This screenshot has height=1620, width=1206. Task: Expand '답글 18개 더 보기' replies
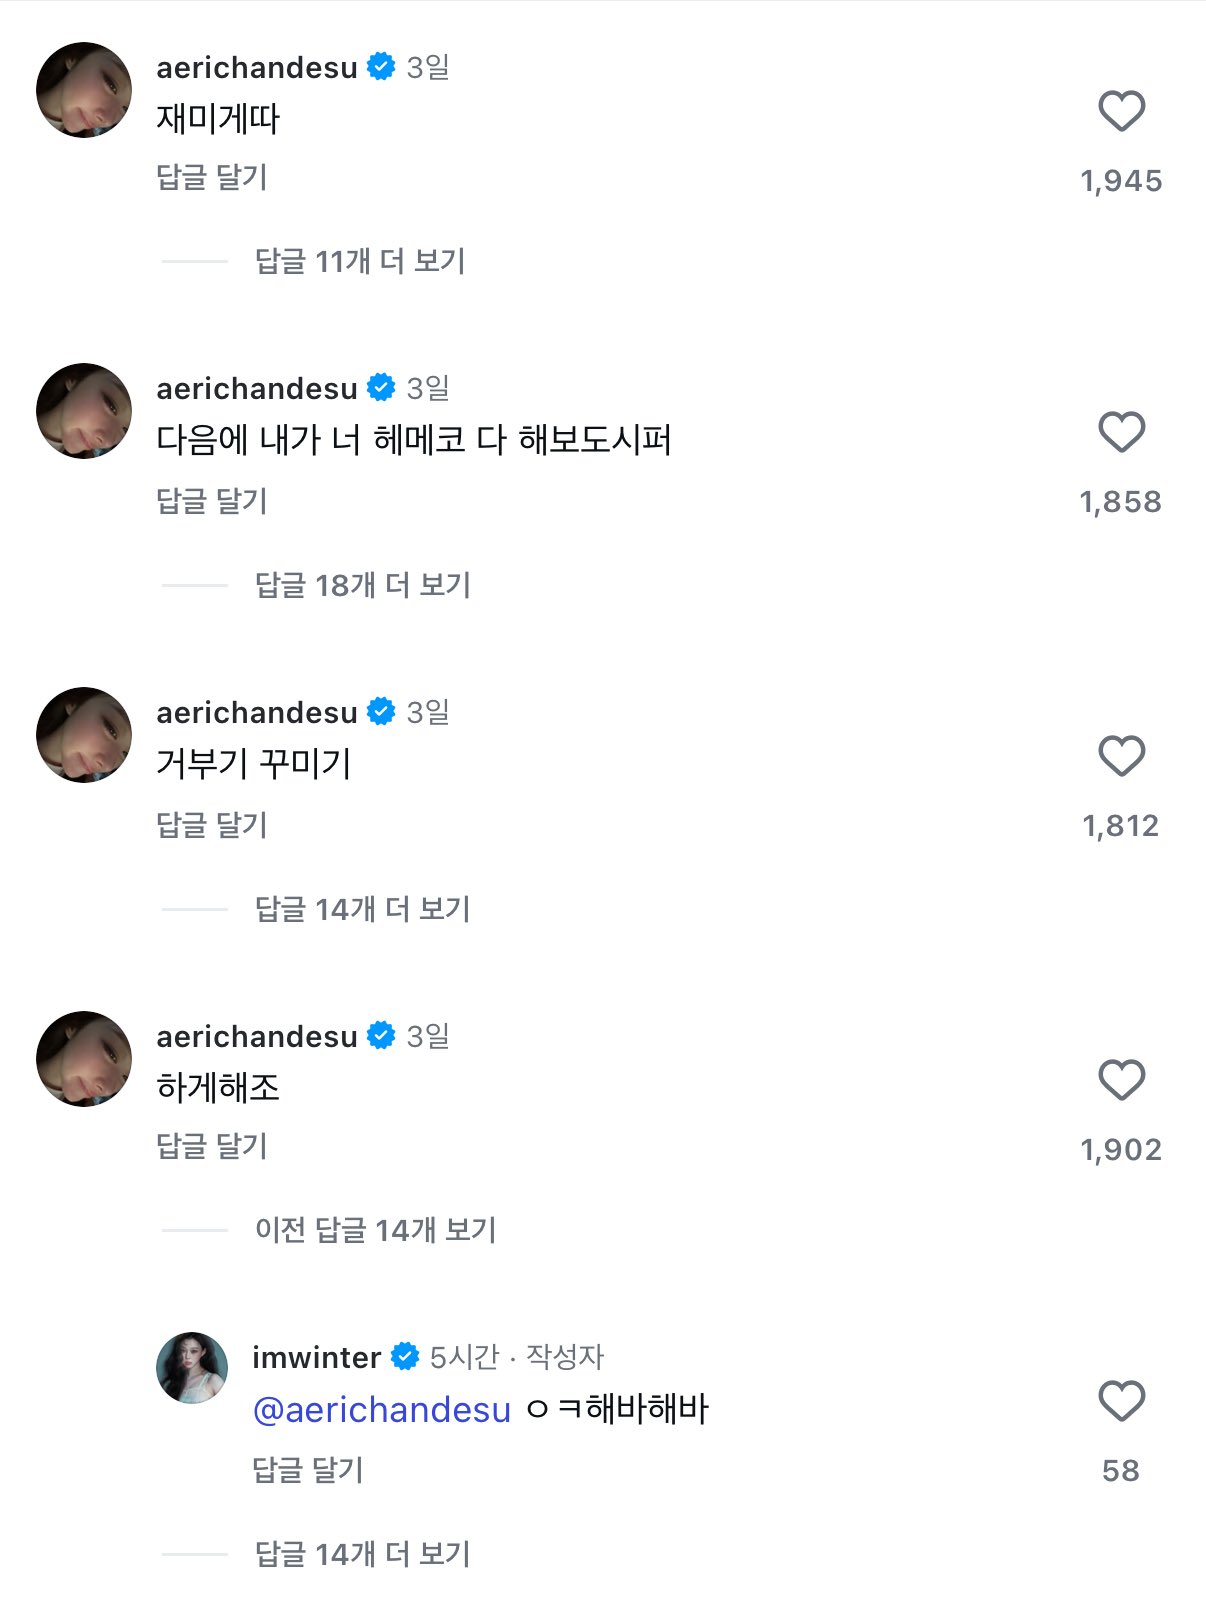(362, 585)
